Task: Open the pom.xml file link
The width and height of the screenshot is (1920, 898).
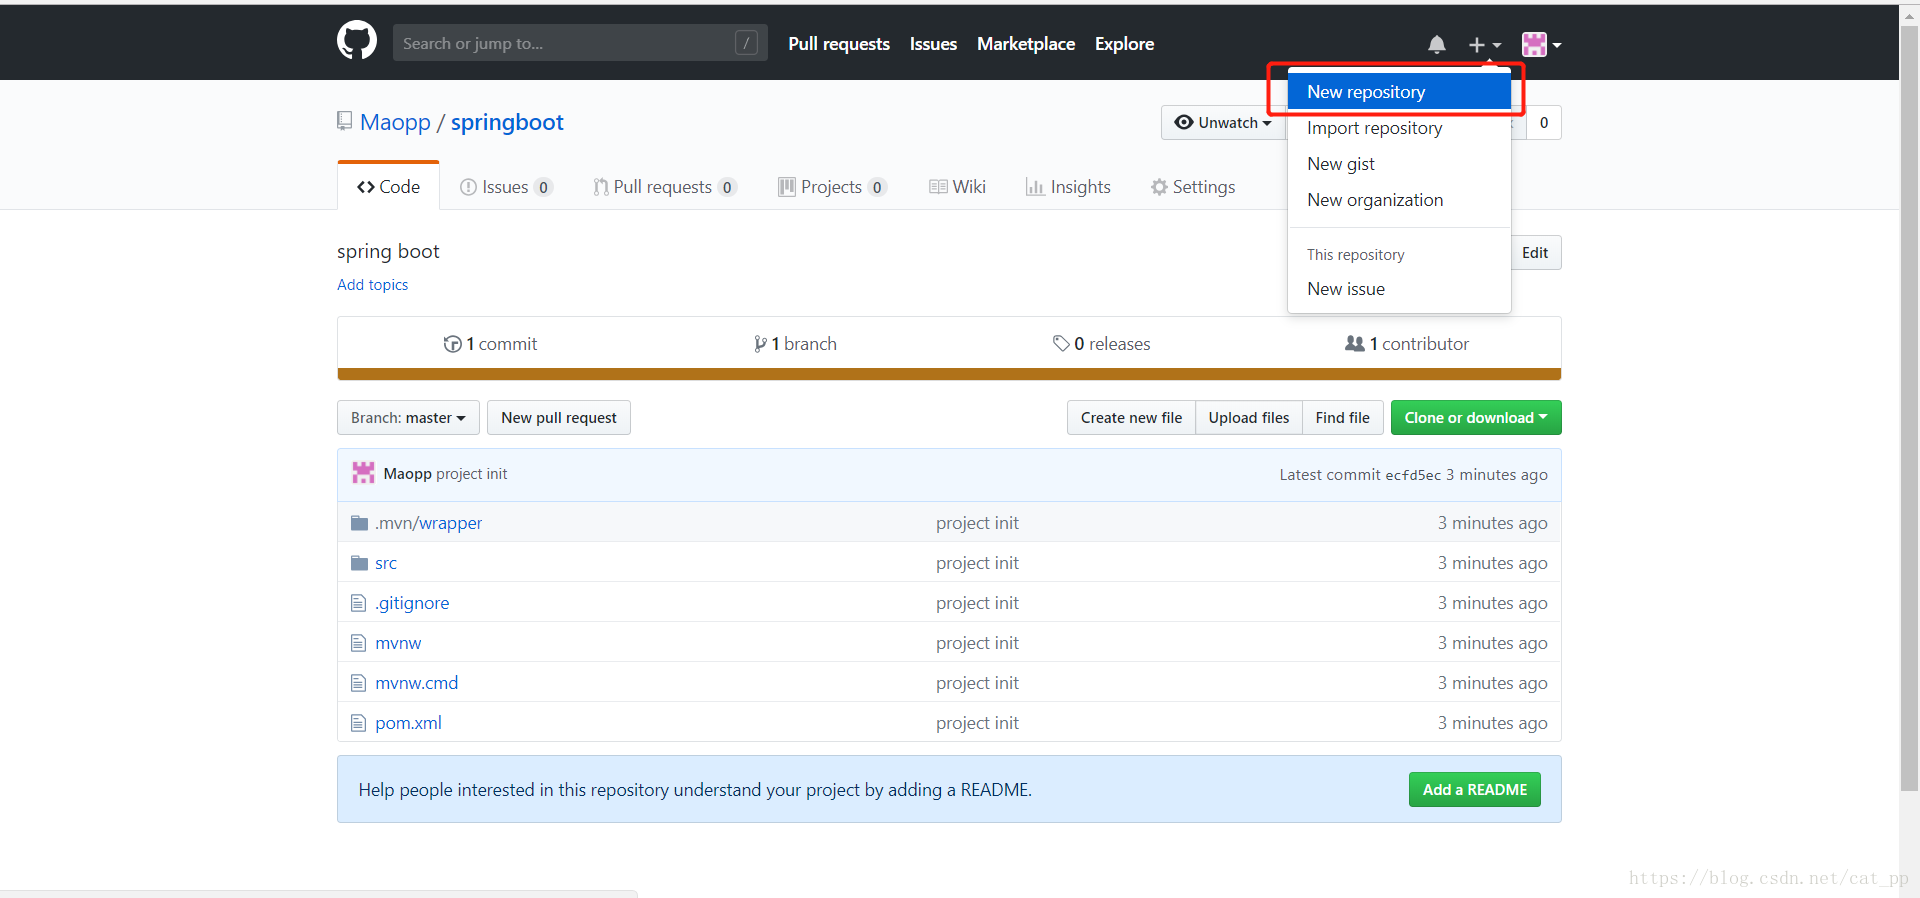Action: [408, 723]
